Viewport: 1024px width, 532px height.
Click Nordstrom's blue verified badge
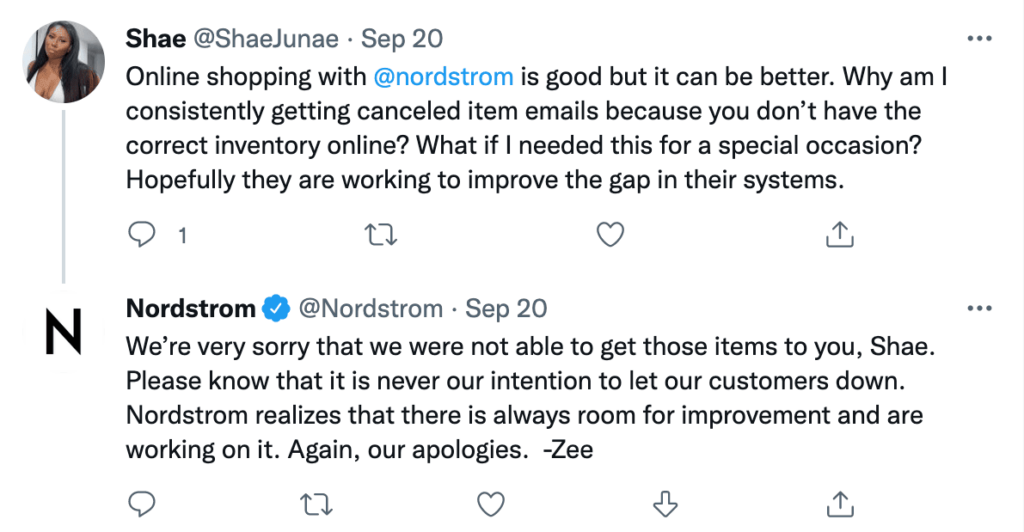click(276, 309)
